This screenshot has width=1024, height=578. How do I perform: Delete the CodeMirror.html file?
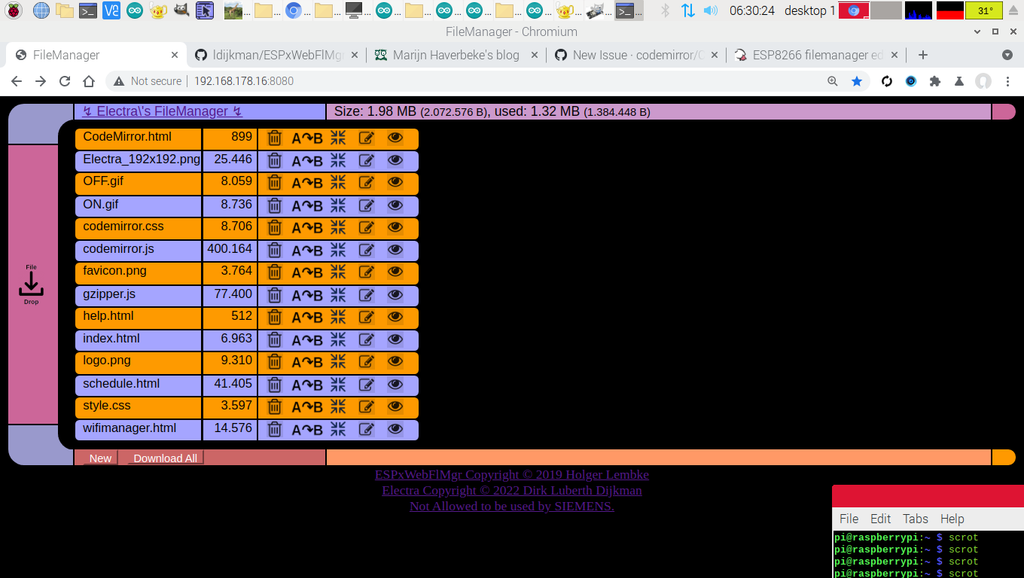pyautogui.click(x=274, y=138)
